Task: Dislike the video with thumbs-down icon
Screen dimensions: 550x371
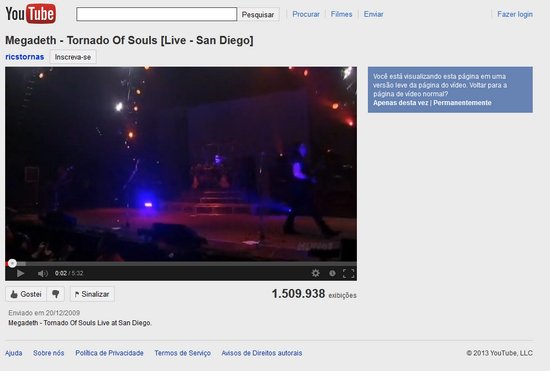Action: tap(55, 294)
